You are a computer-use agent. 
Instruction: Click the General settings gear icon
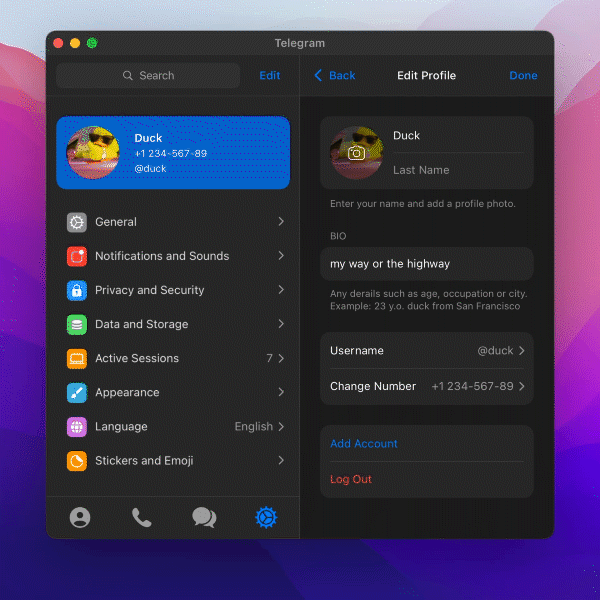pyautogui.click(x=77, y=222)
